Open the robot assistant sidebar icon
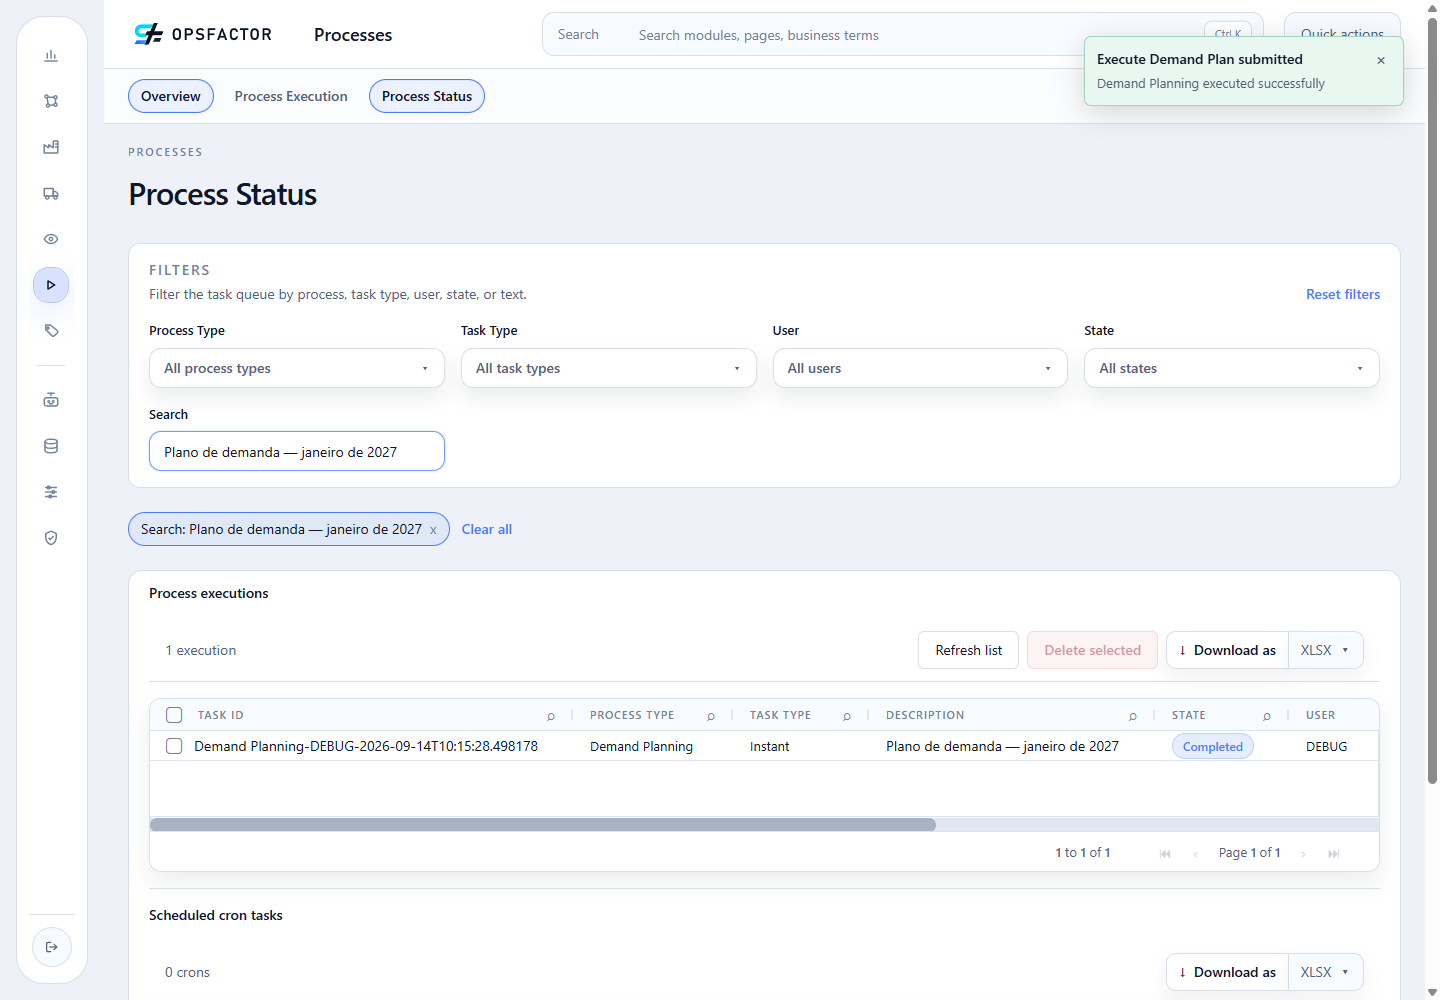The height and width of the screenshot is (1000, 1440). click(x=51, y=400)
